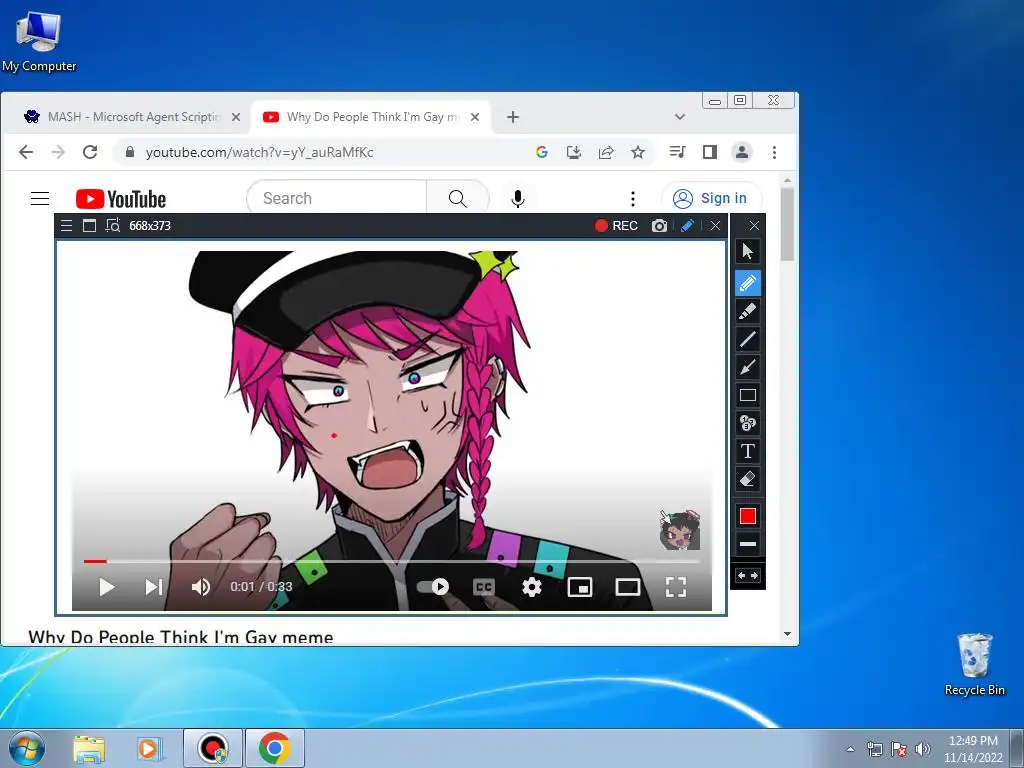The width and height of the screenshot is (1024, 768).
Task: Search with voice microphone button
Action: [x=517, y=199]
